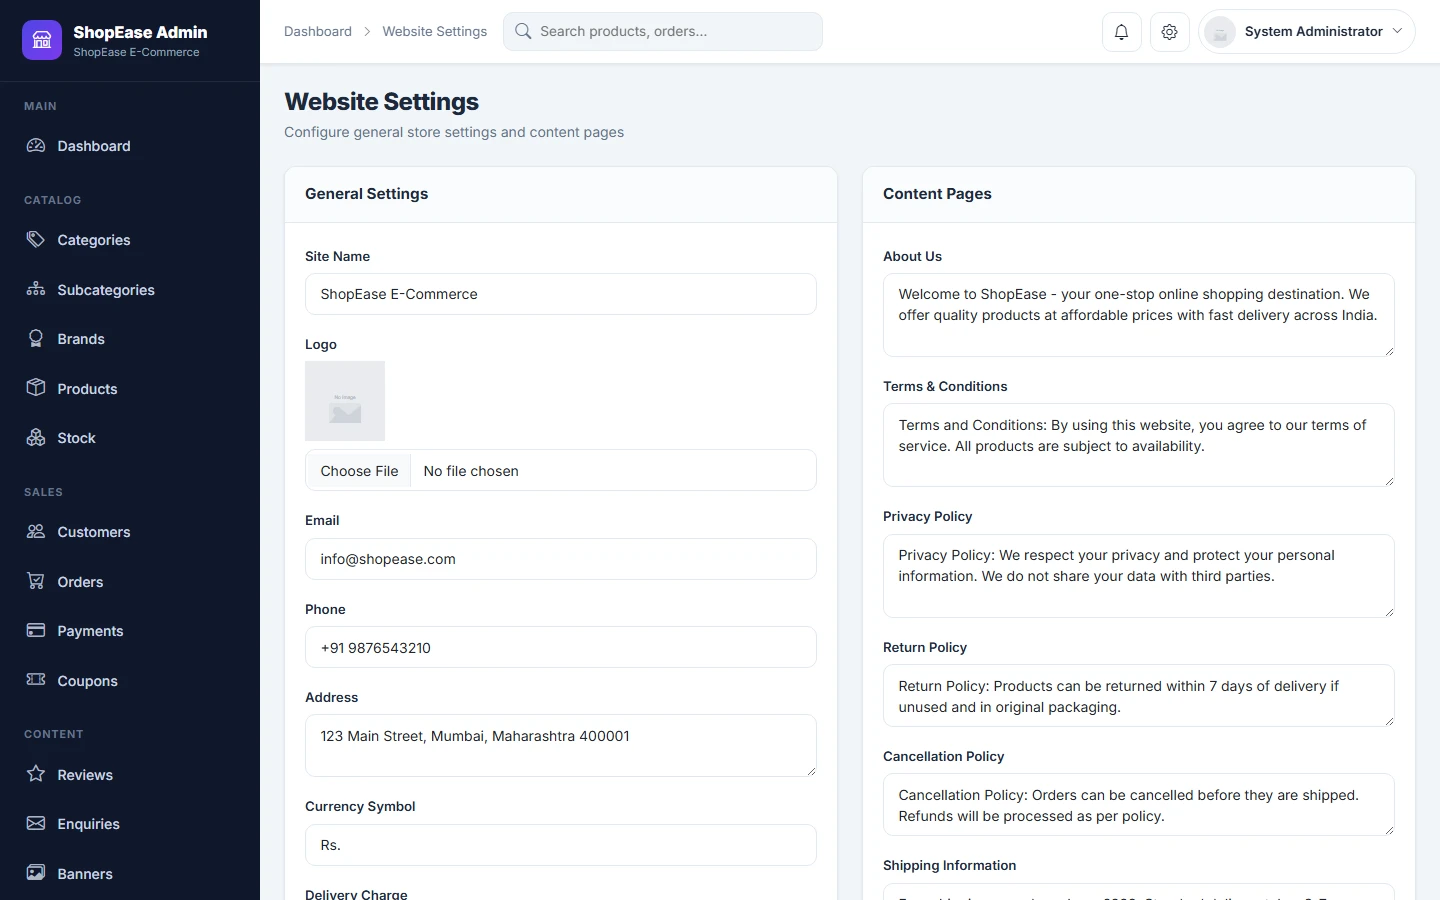Viewport: 1440px width, 900px height.
Task: Click the Email input field
Action: (x=561, y=559)
